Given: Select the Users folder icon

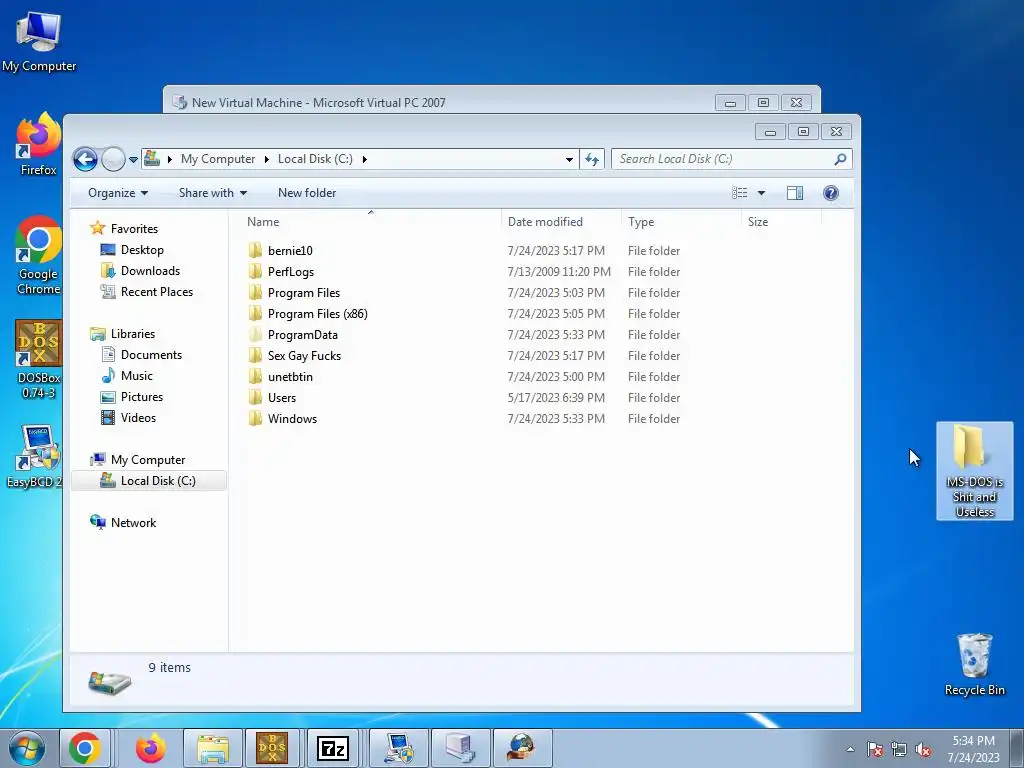Looking at the screenshot, I should (x=255, y=398).
